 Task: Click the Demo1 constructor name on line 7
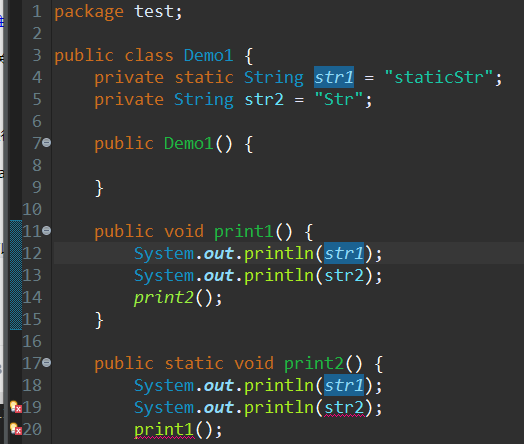pyautogui.click(x=188, y=143)
